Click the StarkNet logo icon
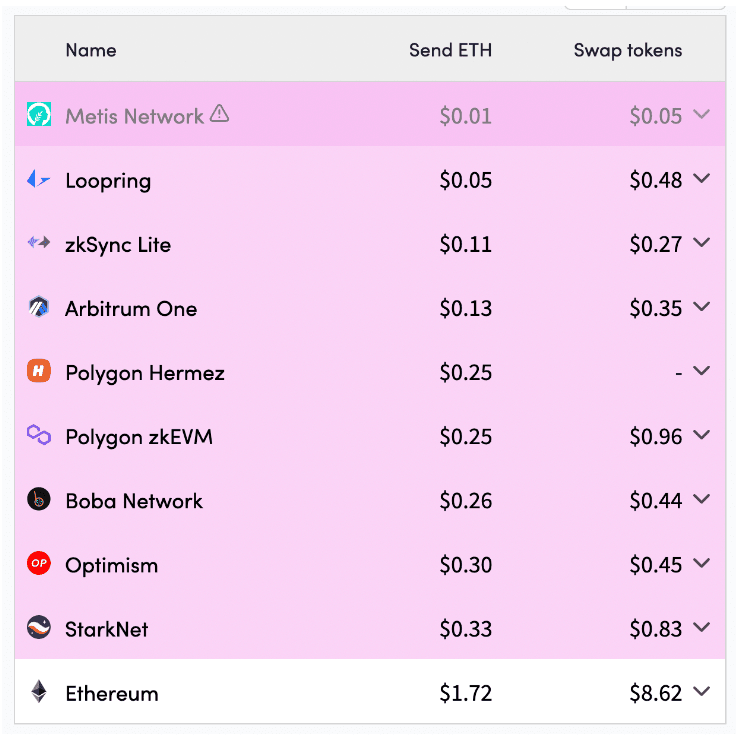 38,628
